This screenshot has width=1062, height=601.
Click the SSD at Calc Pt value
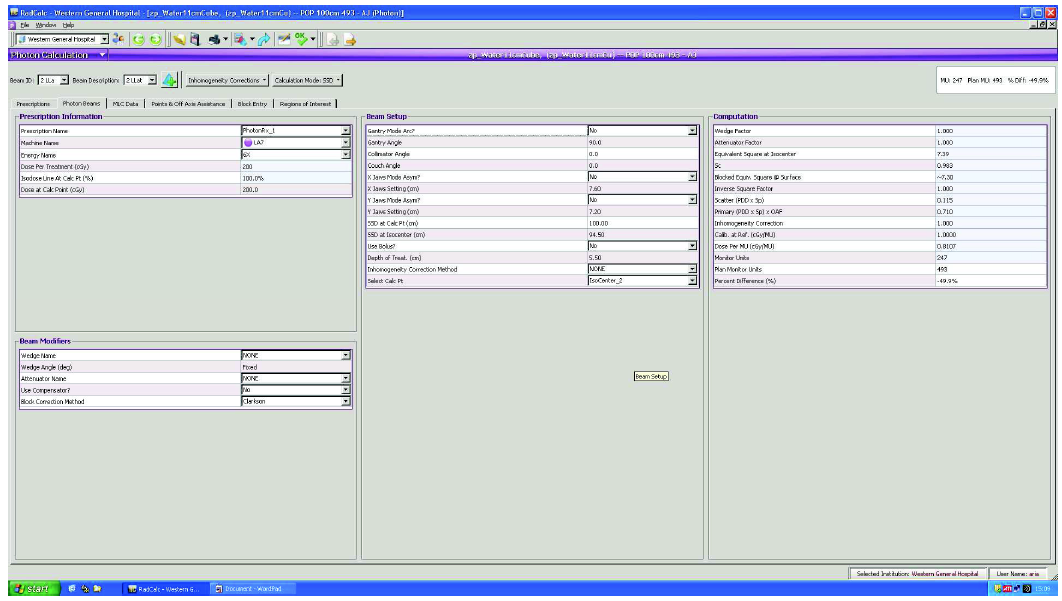pos(643,223)
